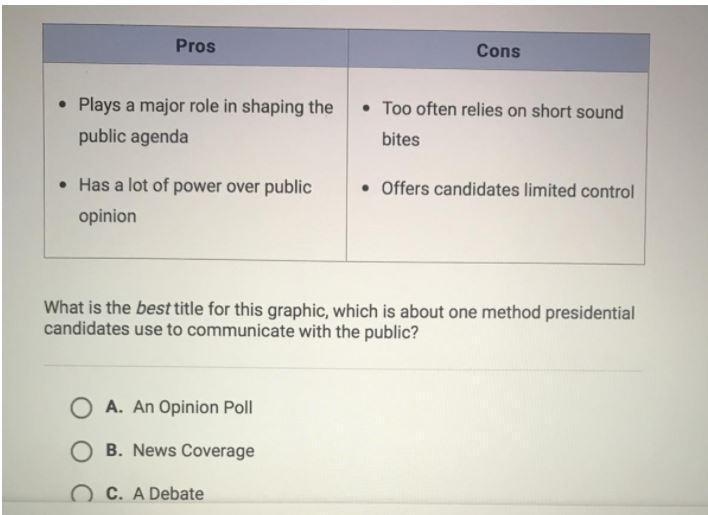Click the question text about presidential candidates

(339, 321)
